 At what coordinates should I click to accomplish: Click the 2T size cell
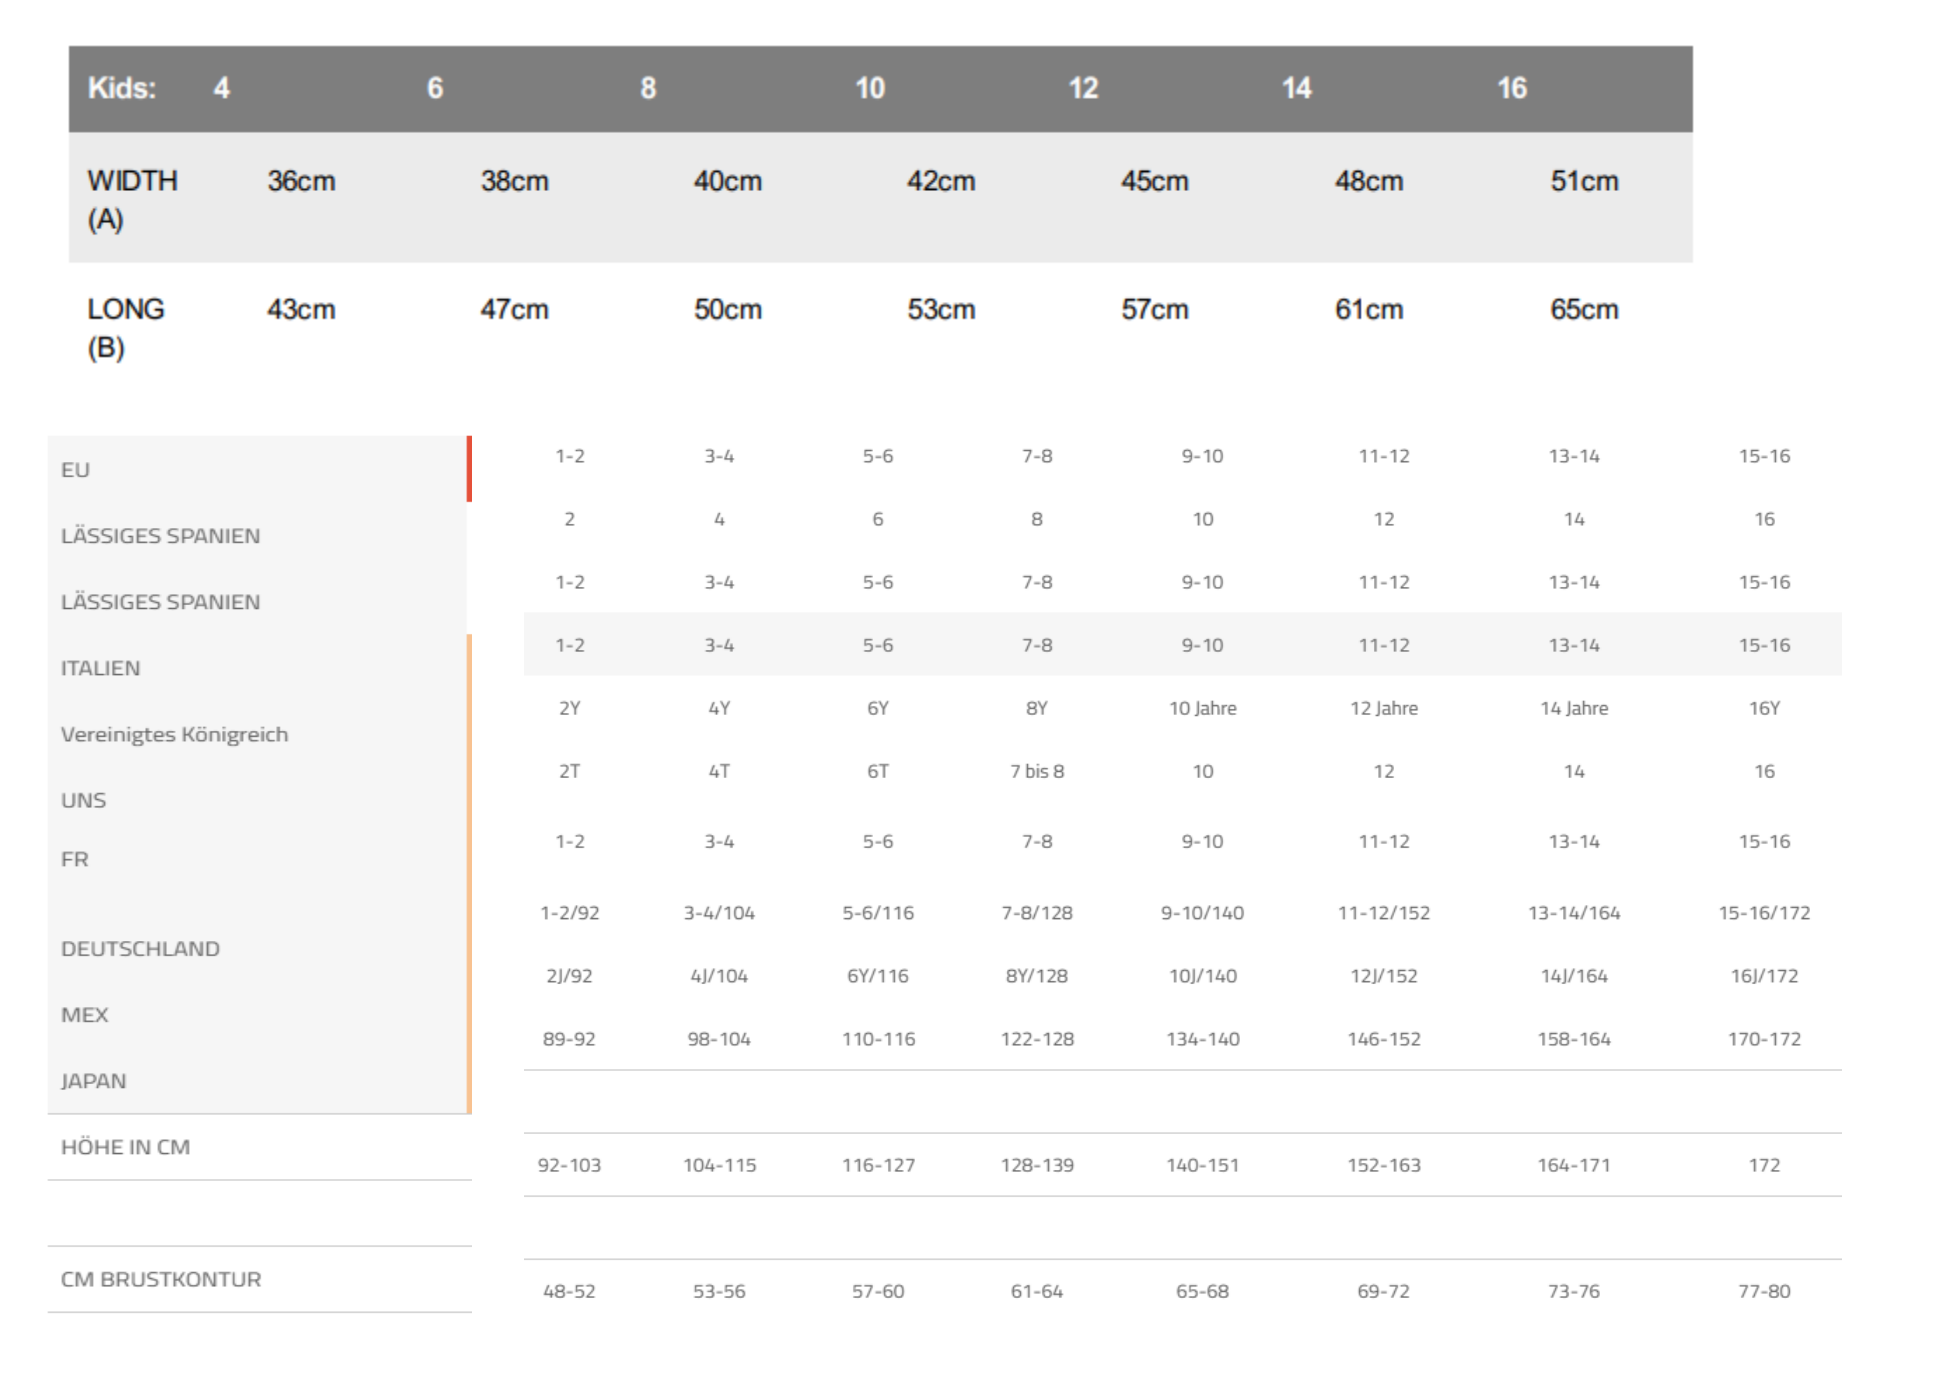tap(569, 771)
